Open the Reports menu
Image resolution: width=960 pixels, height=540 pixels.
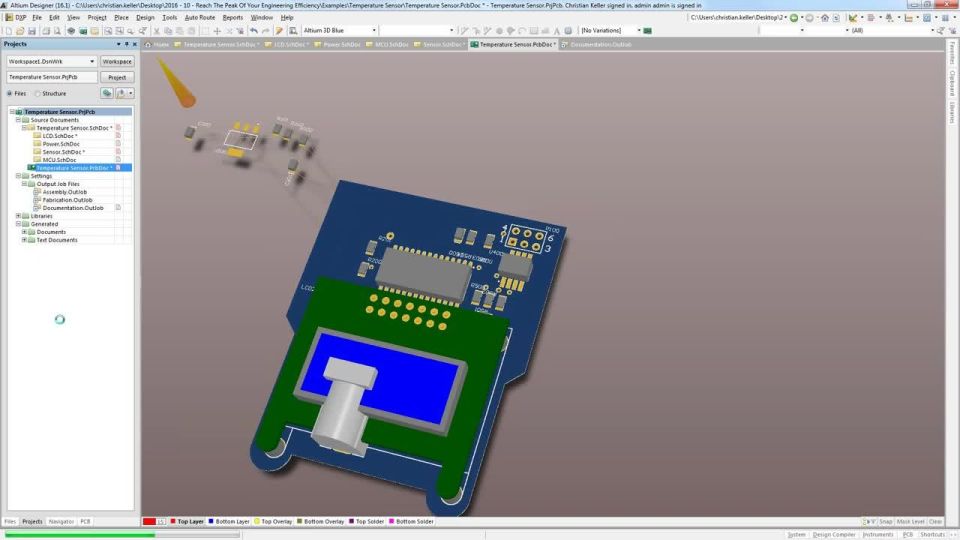[233, 18]
